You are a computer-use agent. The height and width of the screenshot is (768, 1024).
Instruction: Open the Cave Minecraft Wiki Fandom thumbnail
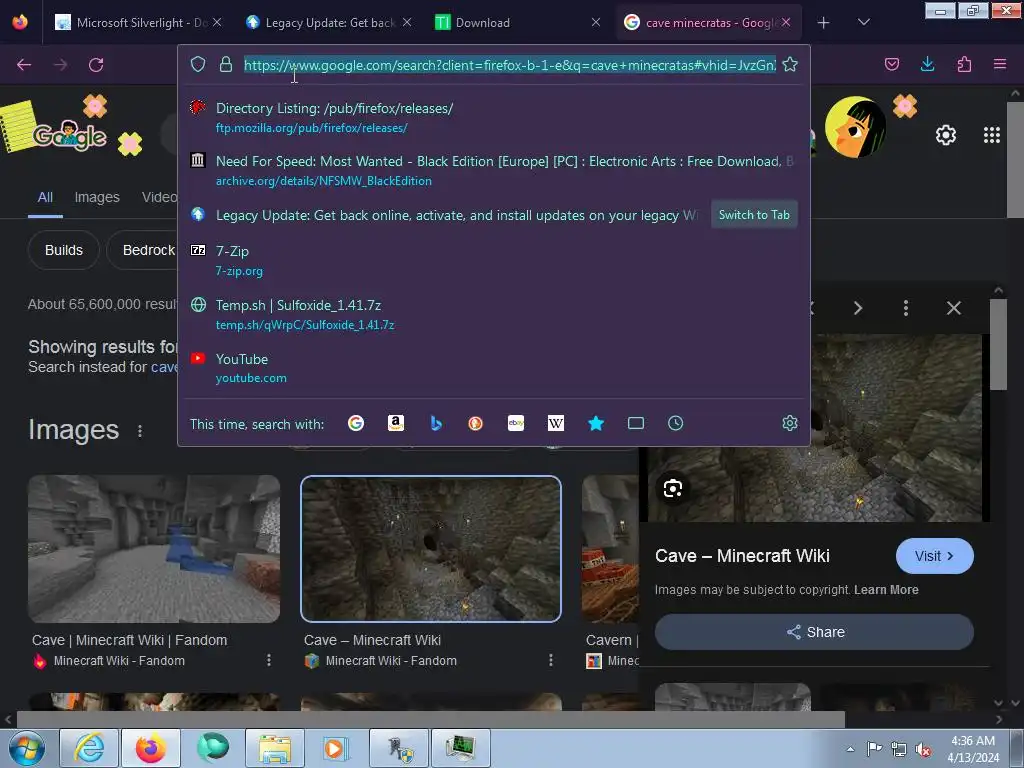click(x=154, y=549)
